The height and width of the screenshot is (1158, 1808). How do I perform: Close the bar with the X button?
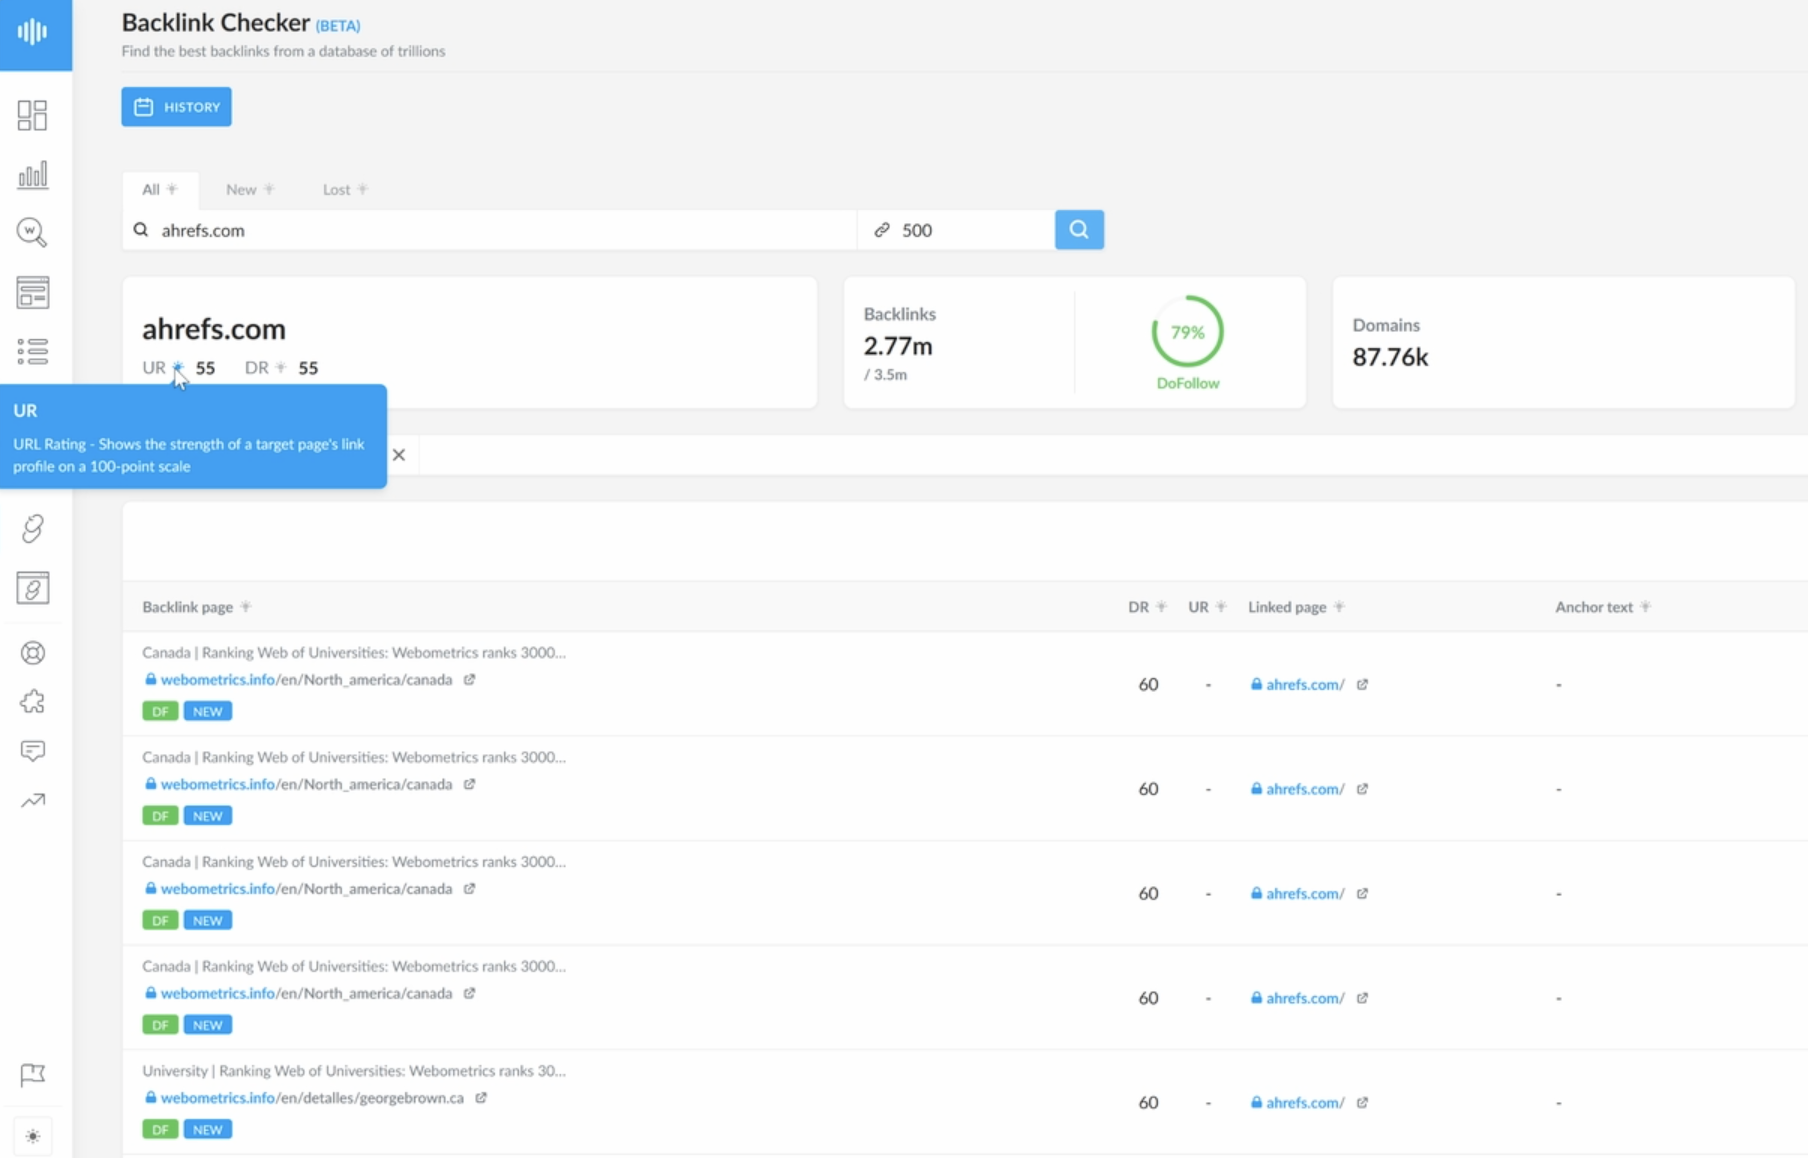[x=399, y=455]
